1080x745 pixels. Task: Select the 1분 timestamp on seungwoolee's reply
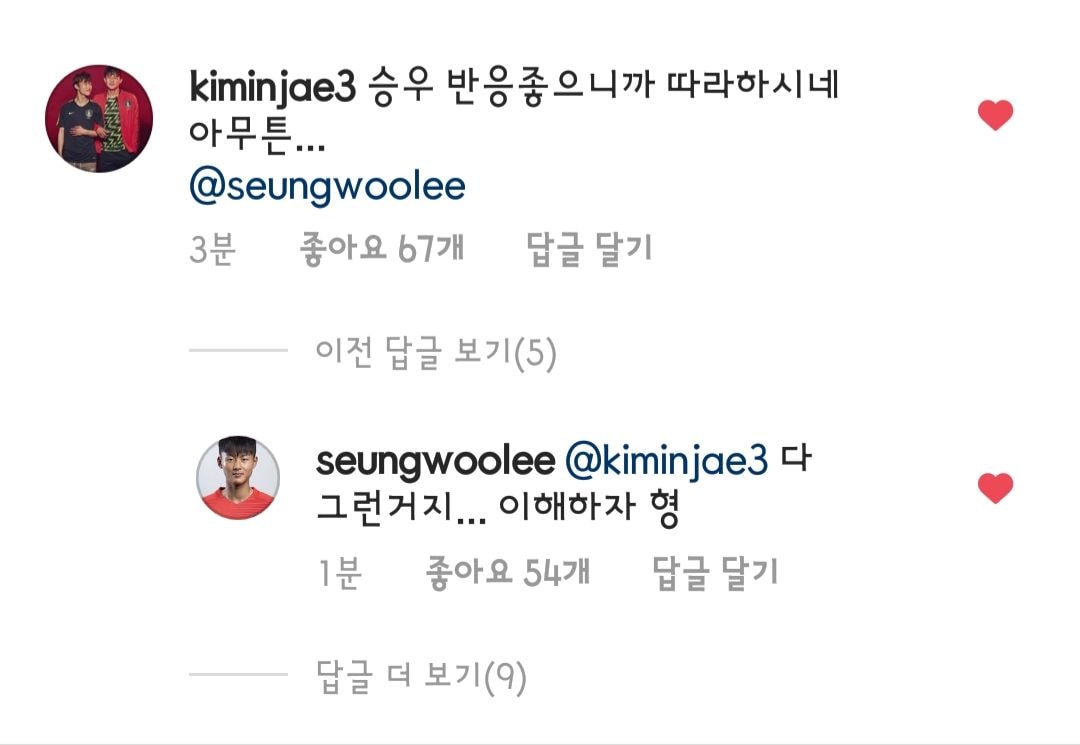click(340, 572)
